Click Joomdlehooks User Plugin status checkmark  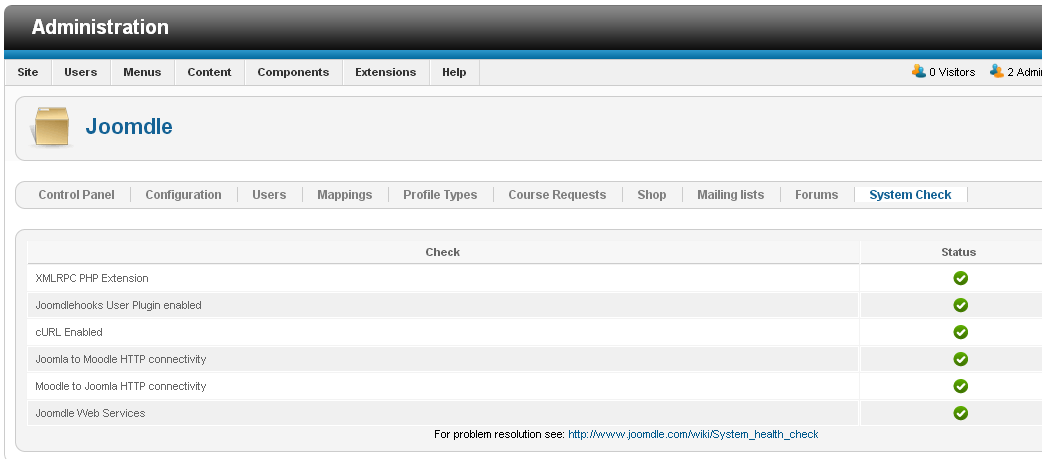point(960,305)
